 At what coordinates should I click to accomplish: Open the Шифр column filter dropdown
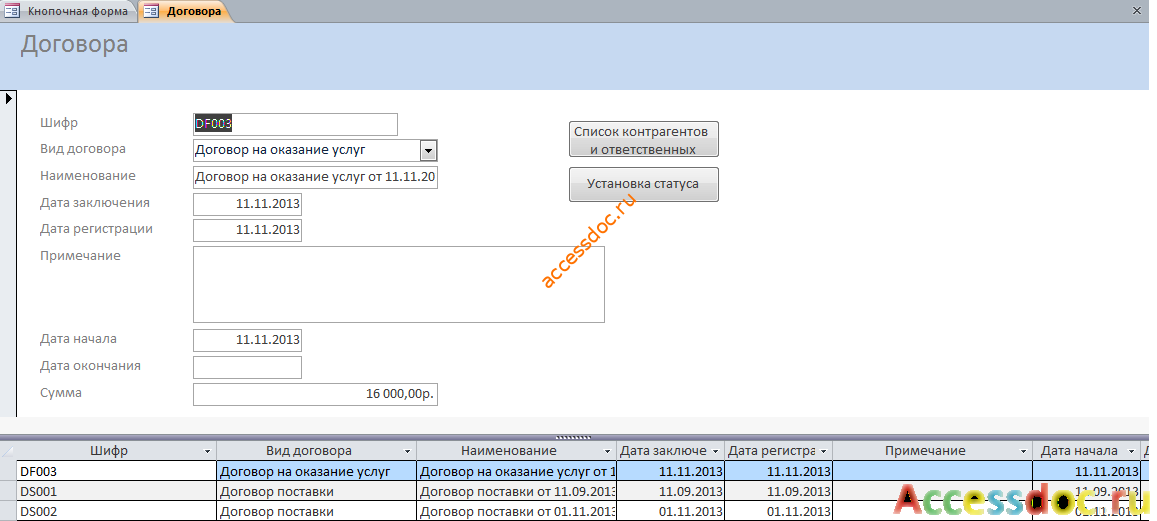(x=207, y=451)
